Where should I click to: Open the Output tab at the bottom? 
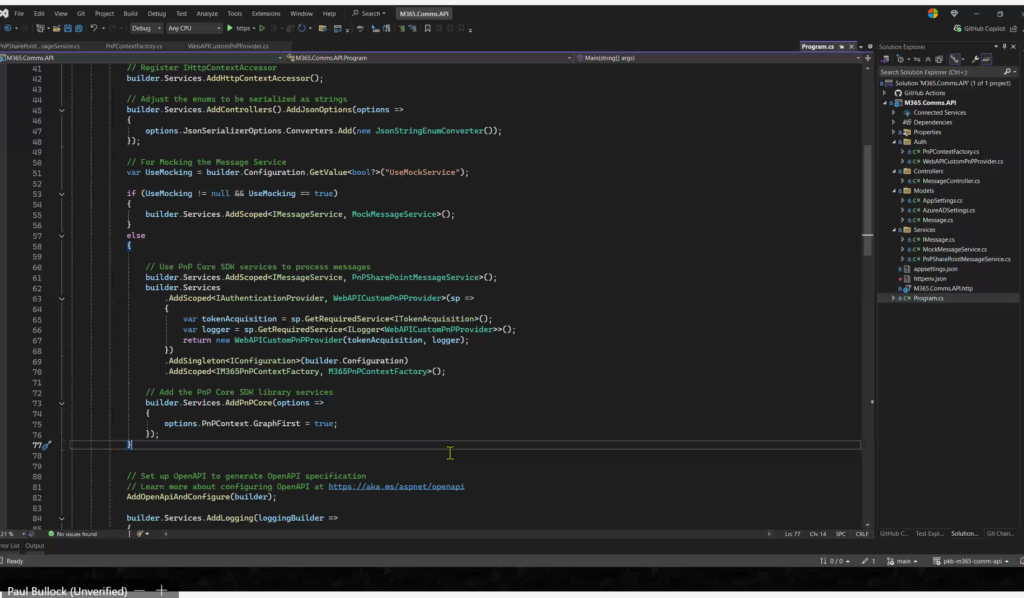[x=35, y=546]
